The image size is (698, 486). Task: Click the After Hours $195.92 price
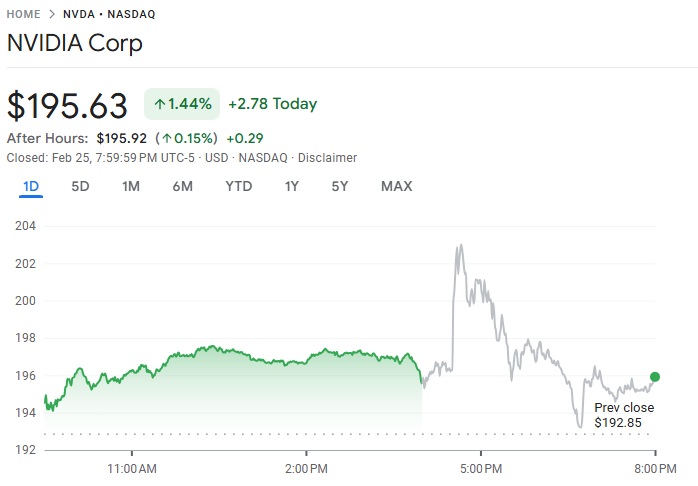120,138
